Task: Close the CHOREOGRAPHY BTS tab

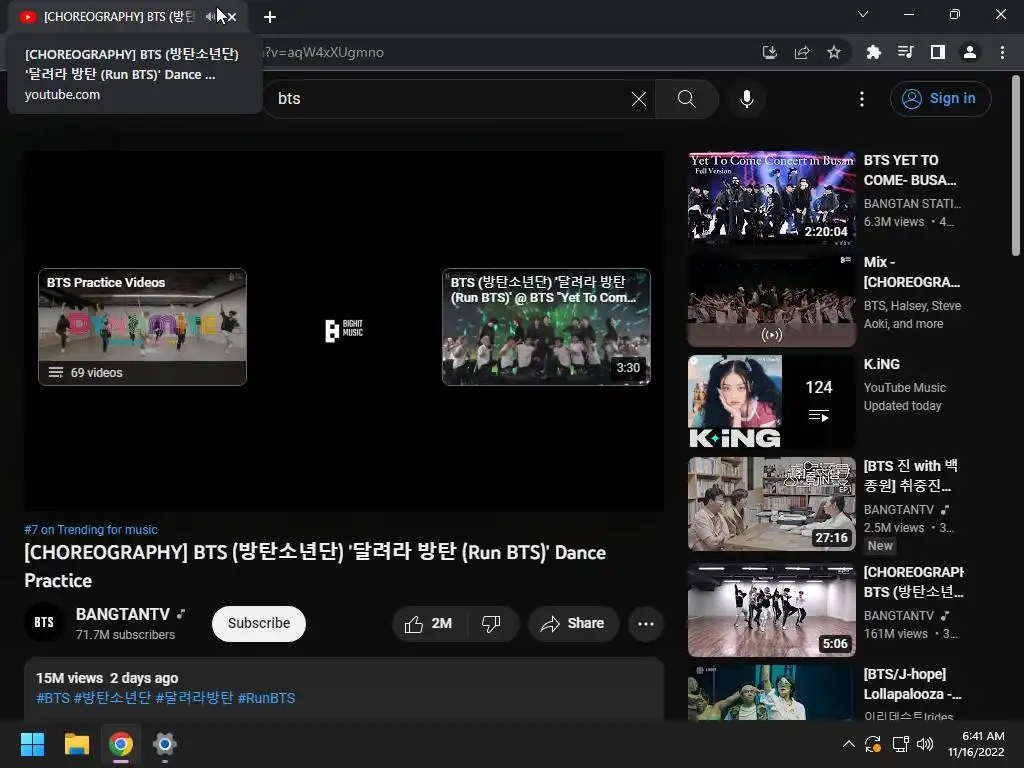Action: (232, 17)
